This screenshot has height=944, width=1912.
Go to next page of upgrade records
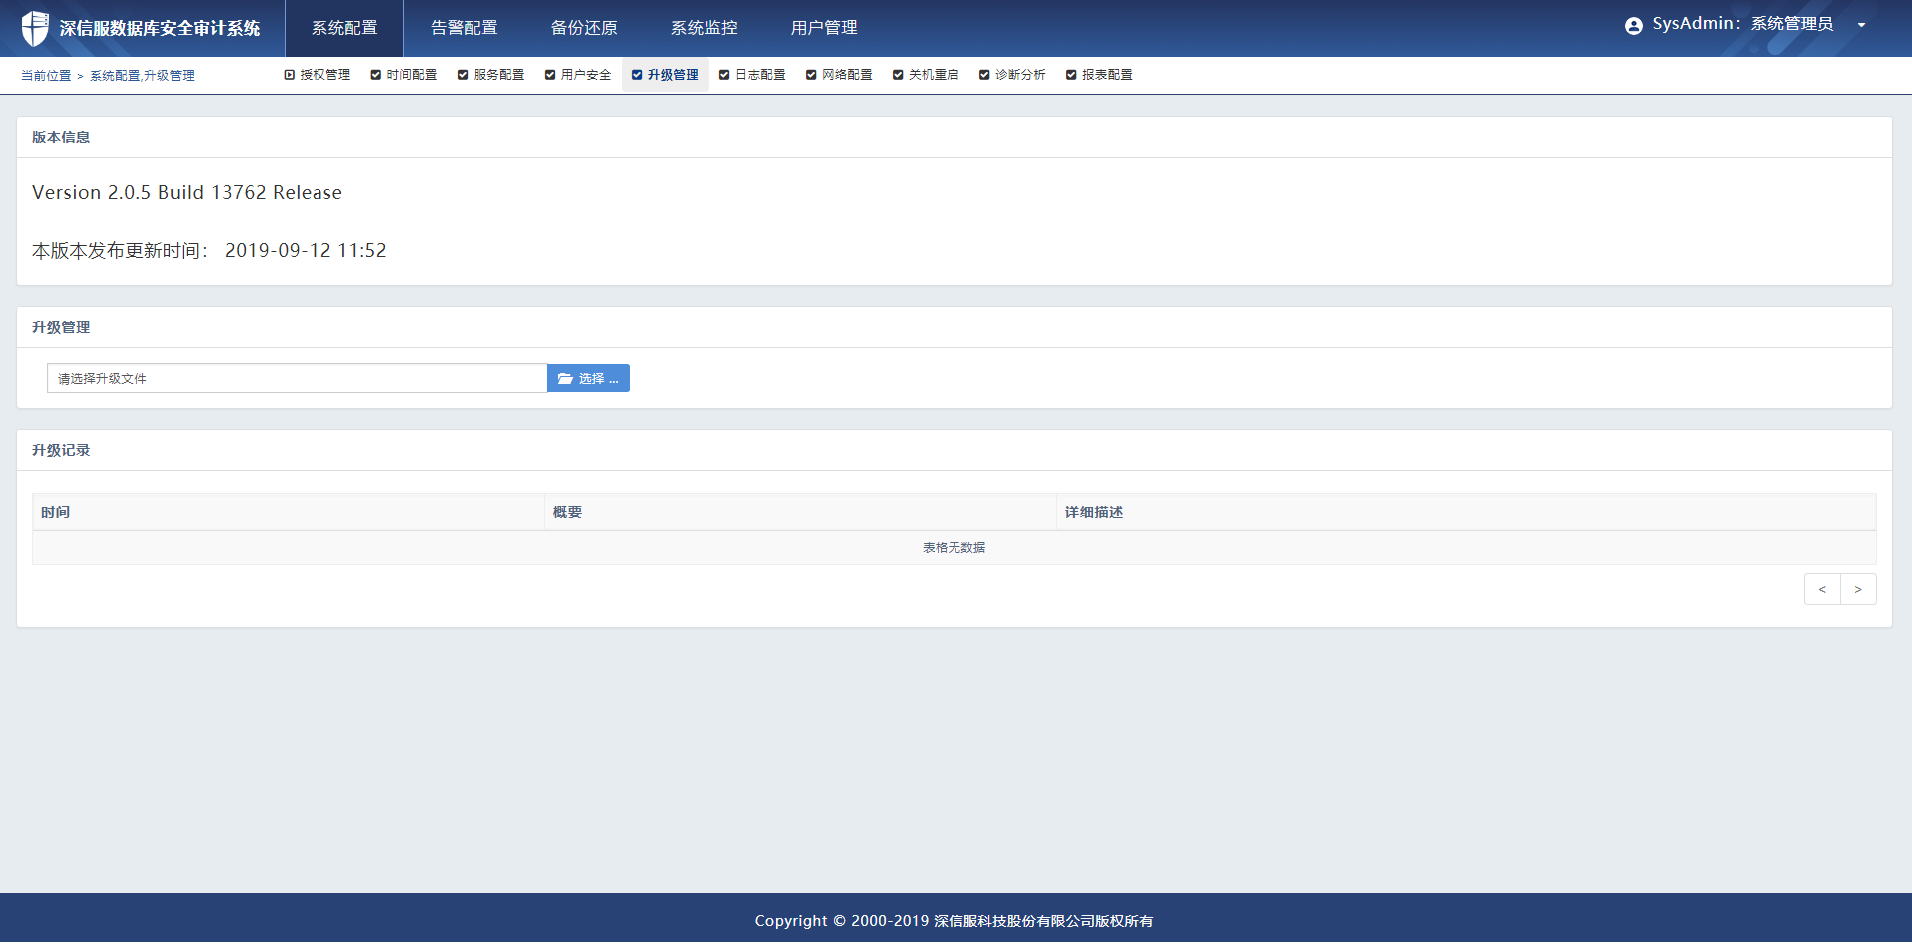click(x=1858, y=590)
